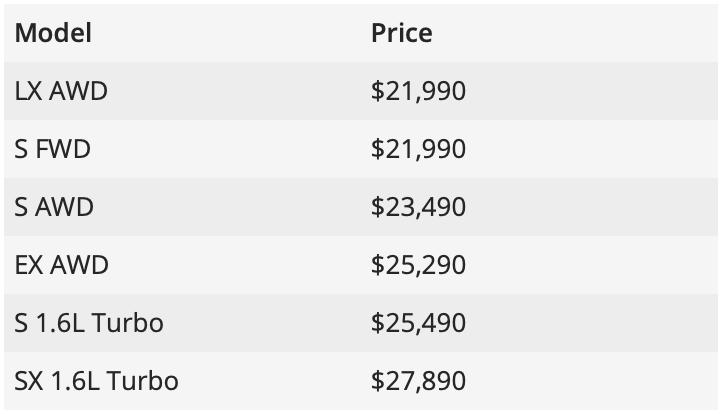Click the $25,290 price value
Screen dimensions: 724x414
pos(418,266)
